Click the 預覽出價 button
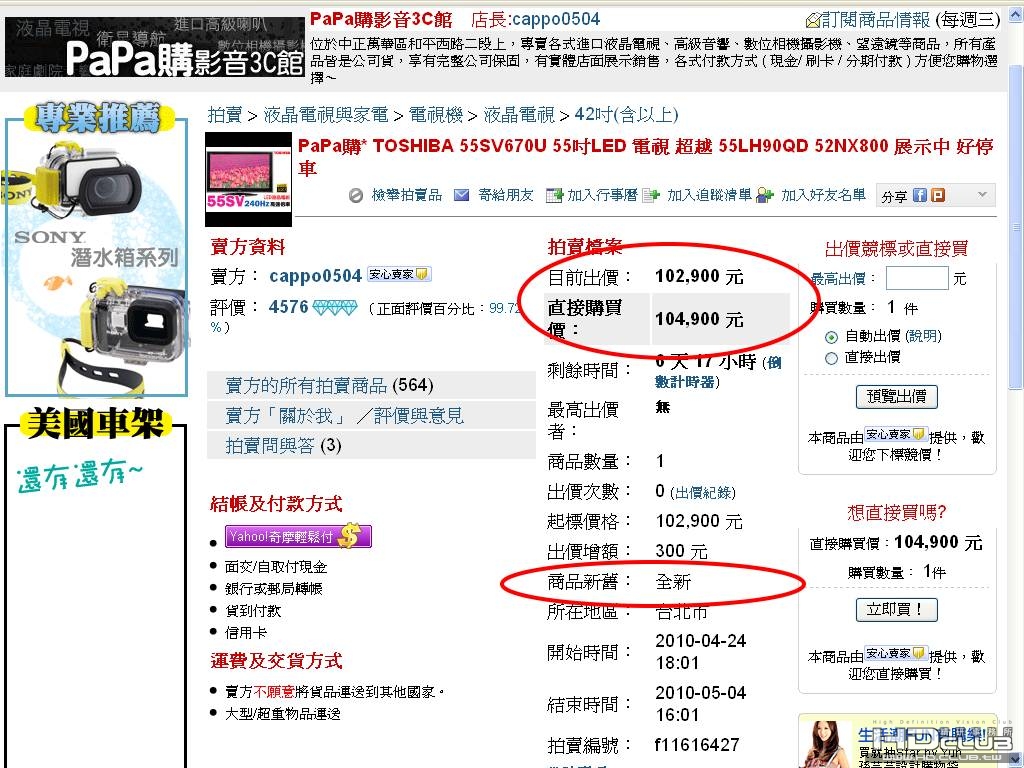 (x=896, y=396)
